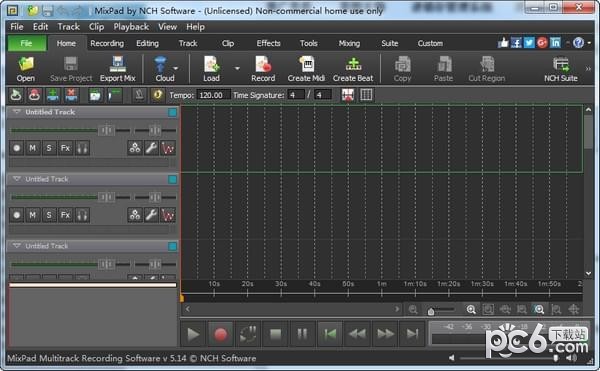The height and width of the screenshot is (371, 600).
Task: Click the metronome icon in the small toolbar
Action: (x=139, y=94)
